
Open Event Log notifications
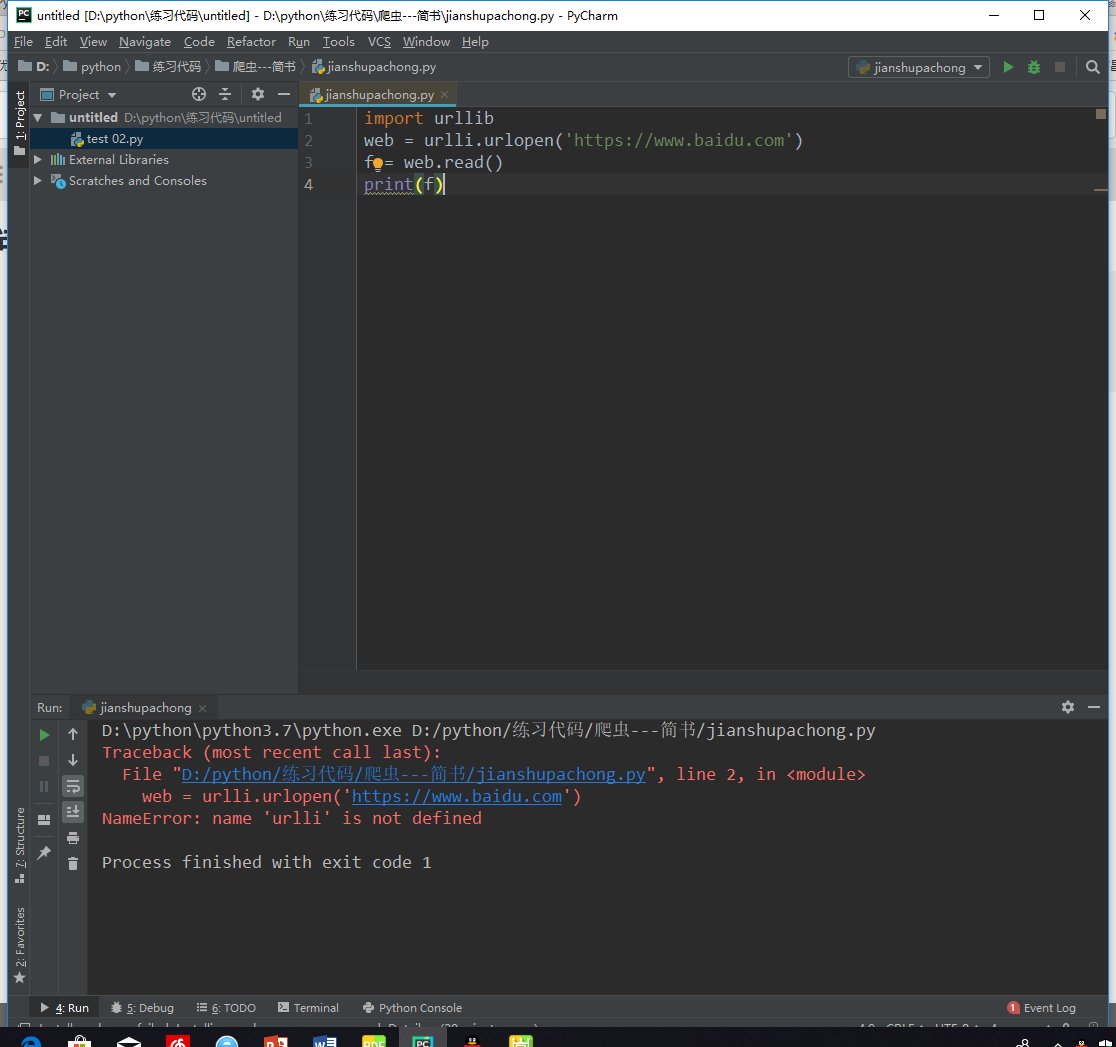(x=1041, y=1008)
